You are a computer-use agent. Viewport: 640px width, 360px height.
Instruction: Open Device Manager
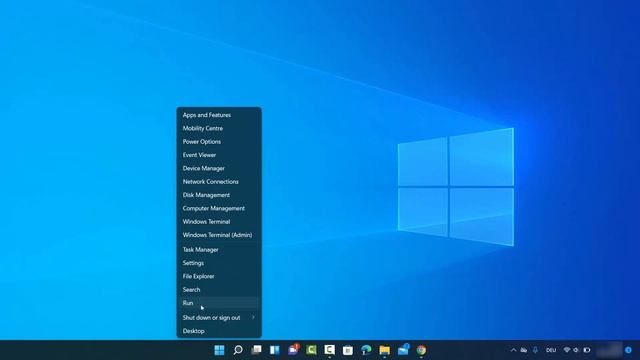219,168
